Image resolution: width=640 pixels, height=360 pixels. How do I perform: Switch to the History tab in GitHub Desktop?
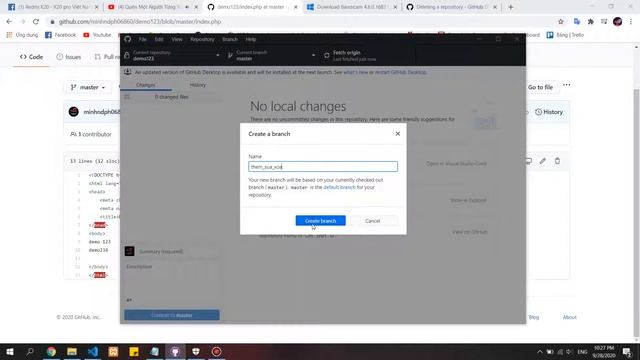click(198, 85)
